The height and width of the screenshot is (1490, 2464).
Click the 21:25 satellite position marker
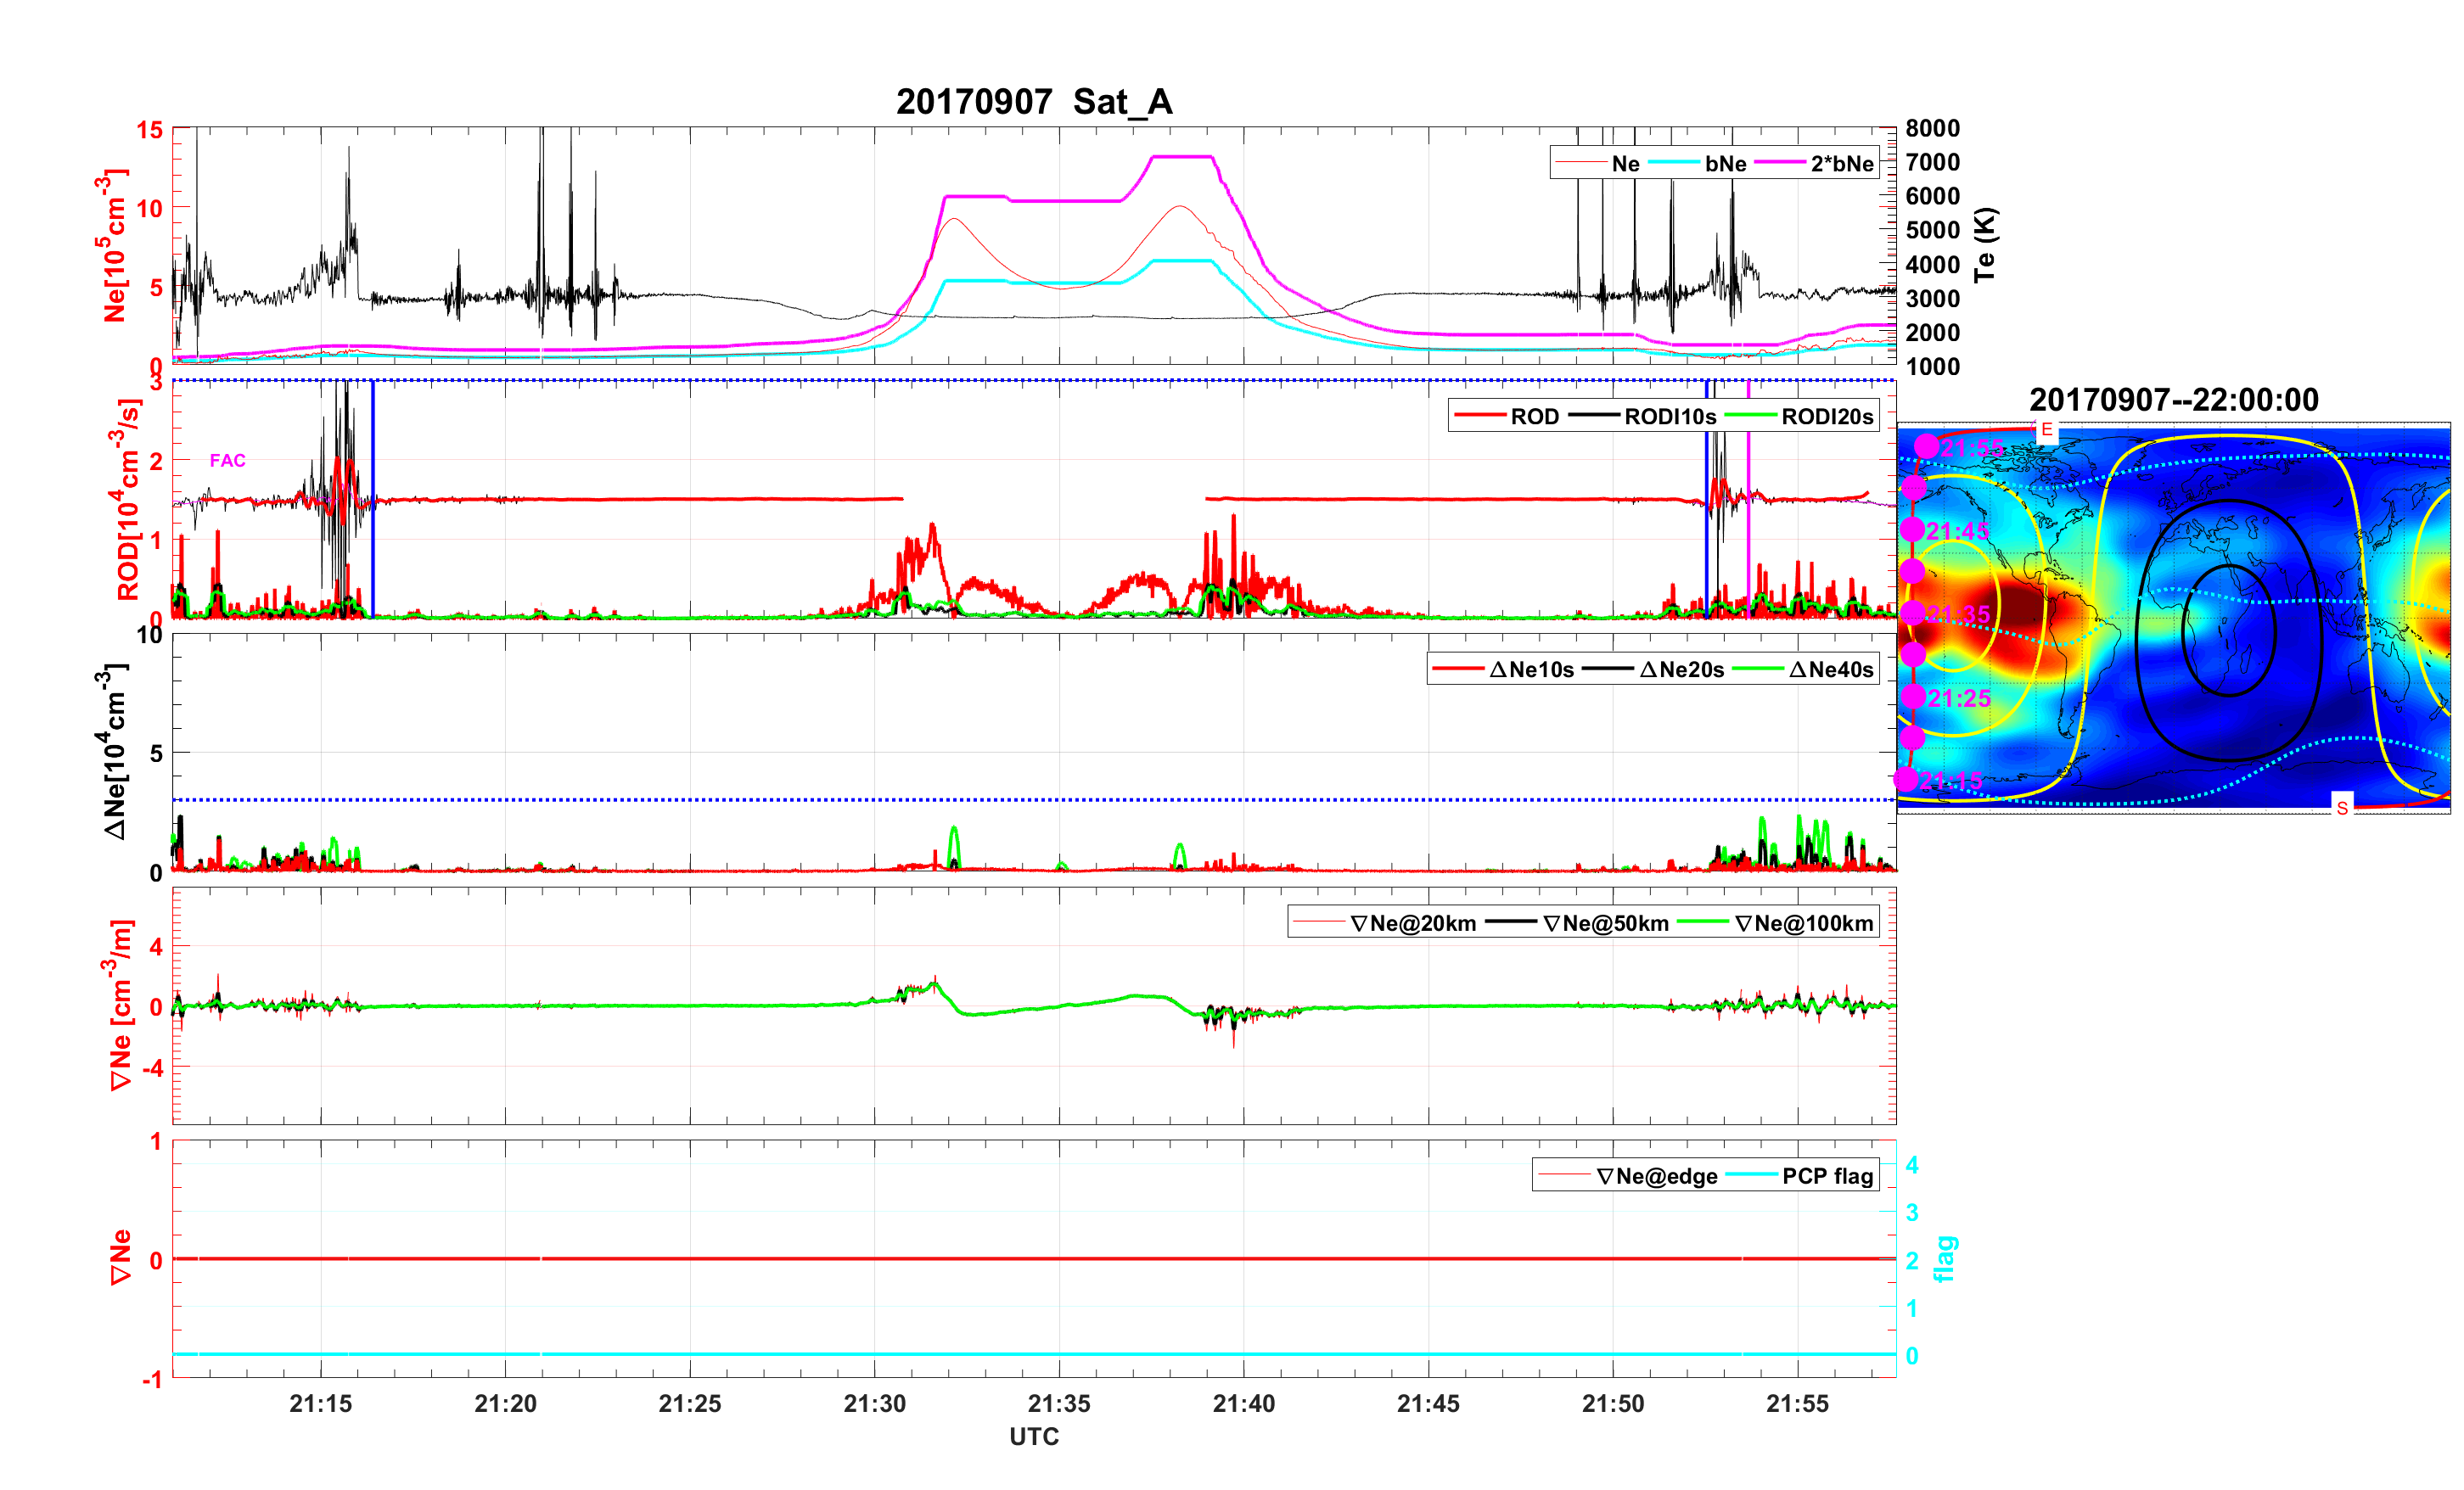pos(1913,696)
